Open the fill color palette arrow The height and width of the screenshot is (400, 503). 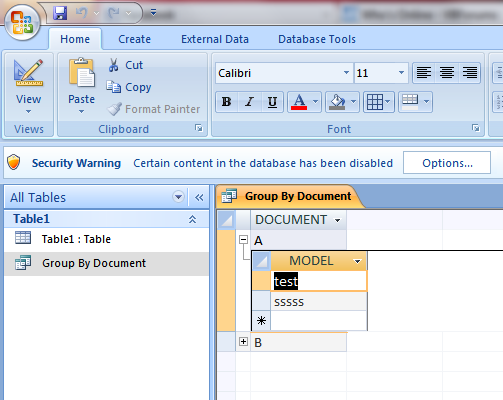coord(353,102)
